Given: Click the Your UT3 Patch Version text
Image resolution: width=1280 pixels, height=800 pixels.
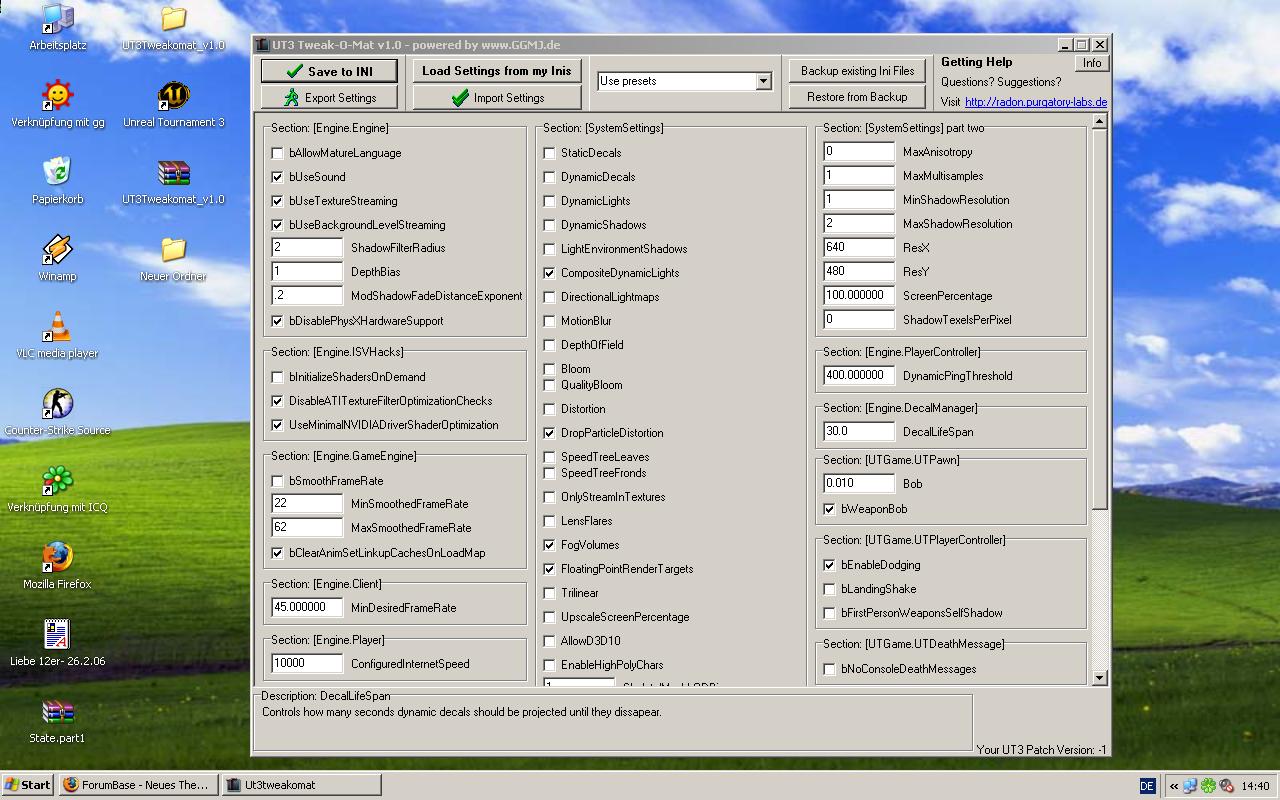Looking at the screenshot, I should [1042, 750].
